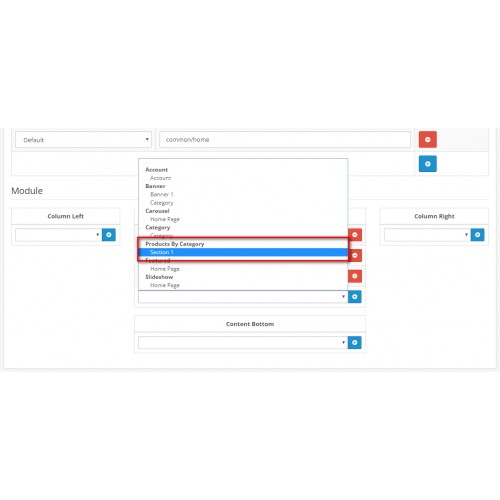Select the Account option under Account group
Screen dimensions: 500x500
[x=161, y=178]
